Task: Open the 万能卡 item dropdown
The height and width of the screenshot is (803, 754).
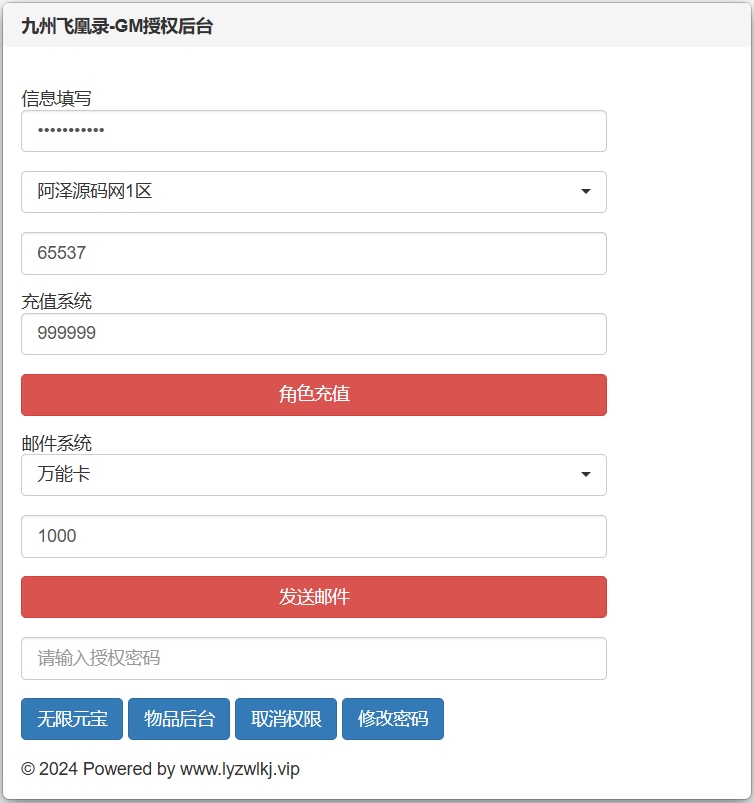Action: pos(313,475)
